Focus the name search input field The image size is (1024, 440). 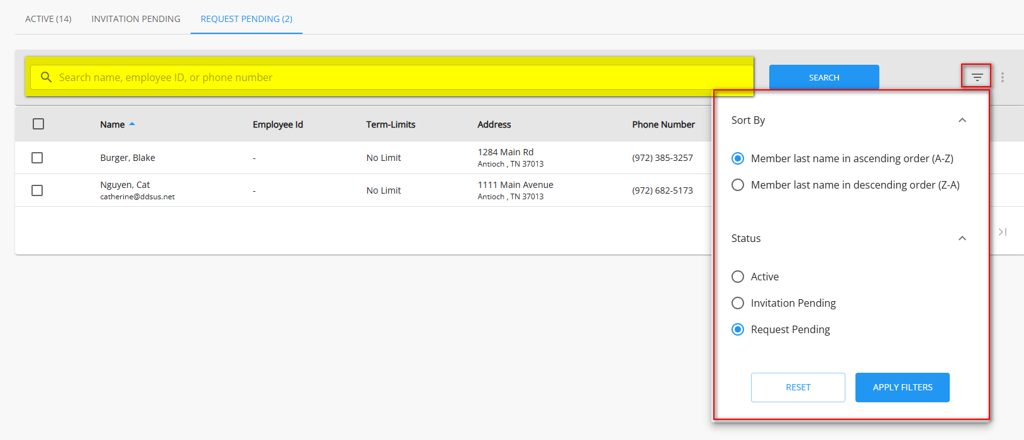point(400,77)
